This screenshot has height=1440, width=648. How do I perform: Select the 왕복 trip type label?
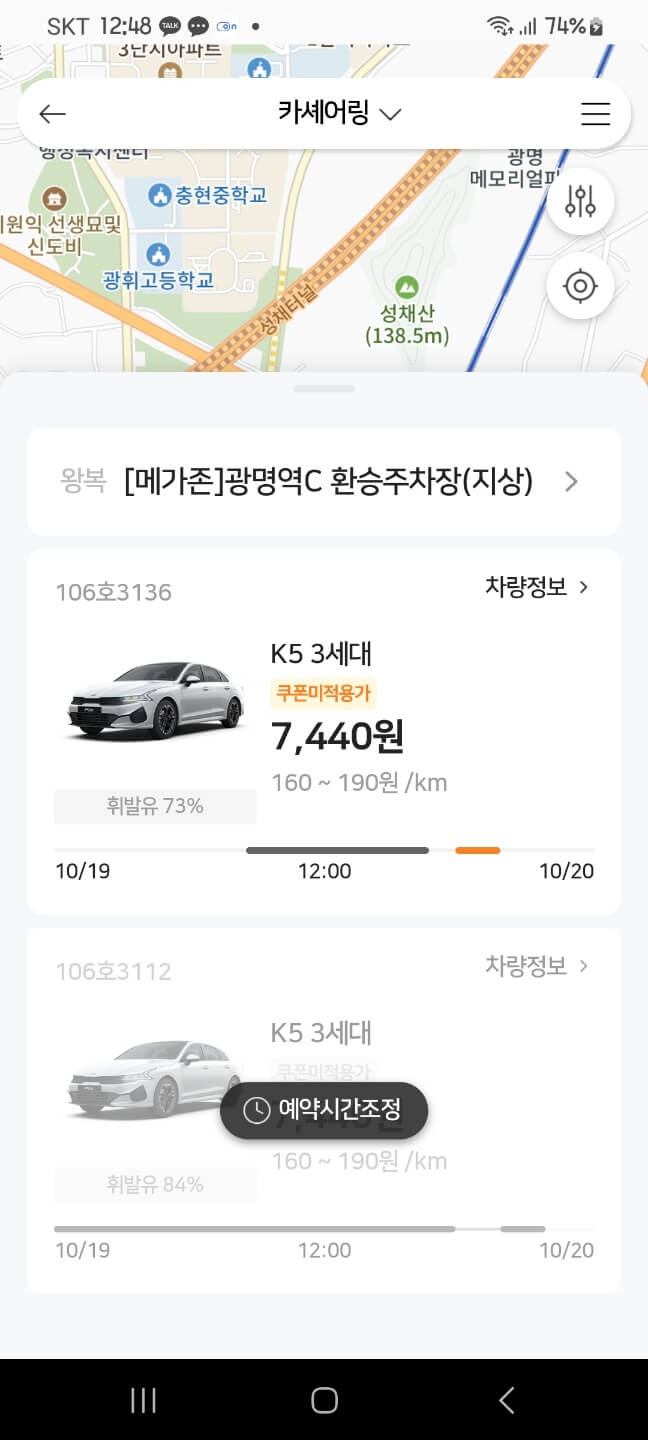point(83,481)
